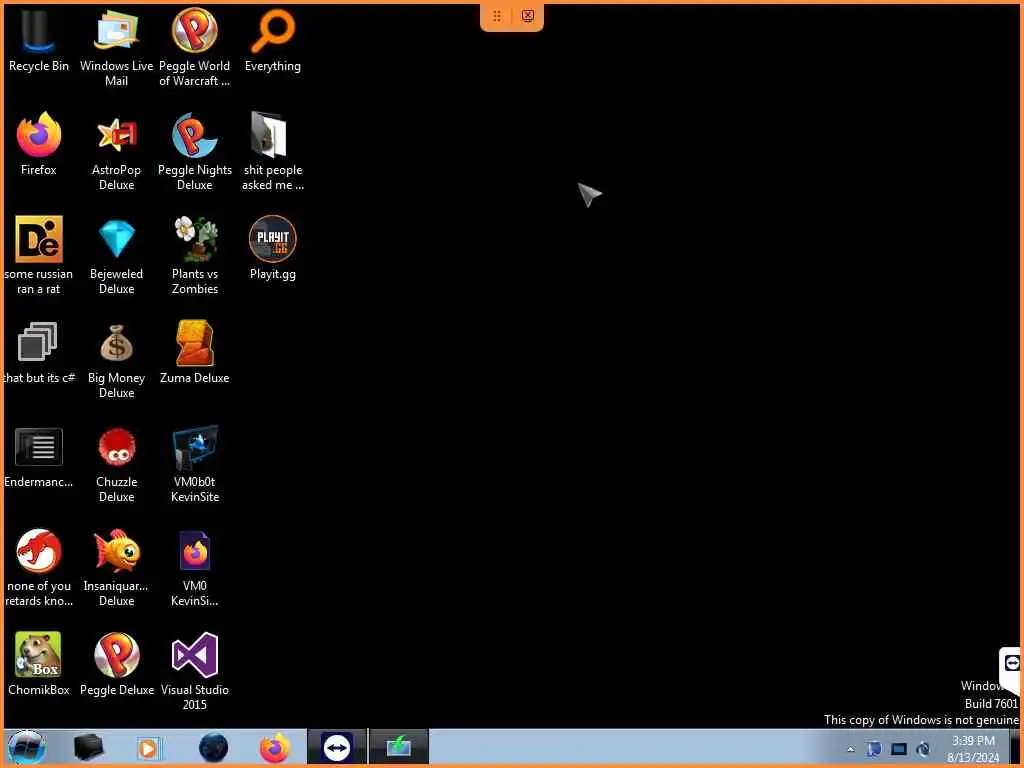Close remote session from orange toolbar
Screen dimensions: 1024x768
(528, 16)
